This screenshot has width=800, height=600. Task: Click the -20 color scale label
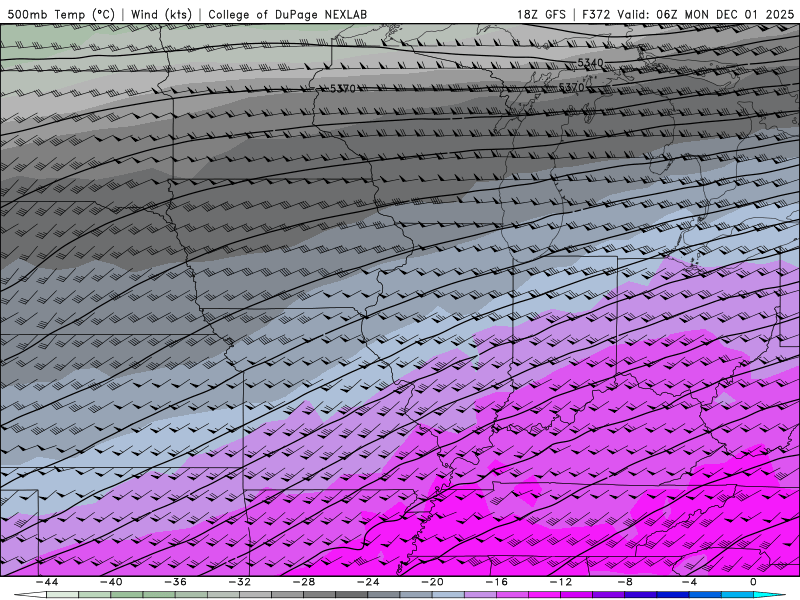coord(433,582)
